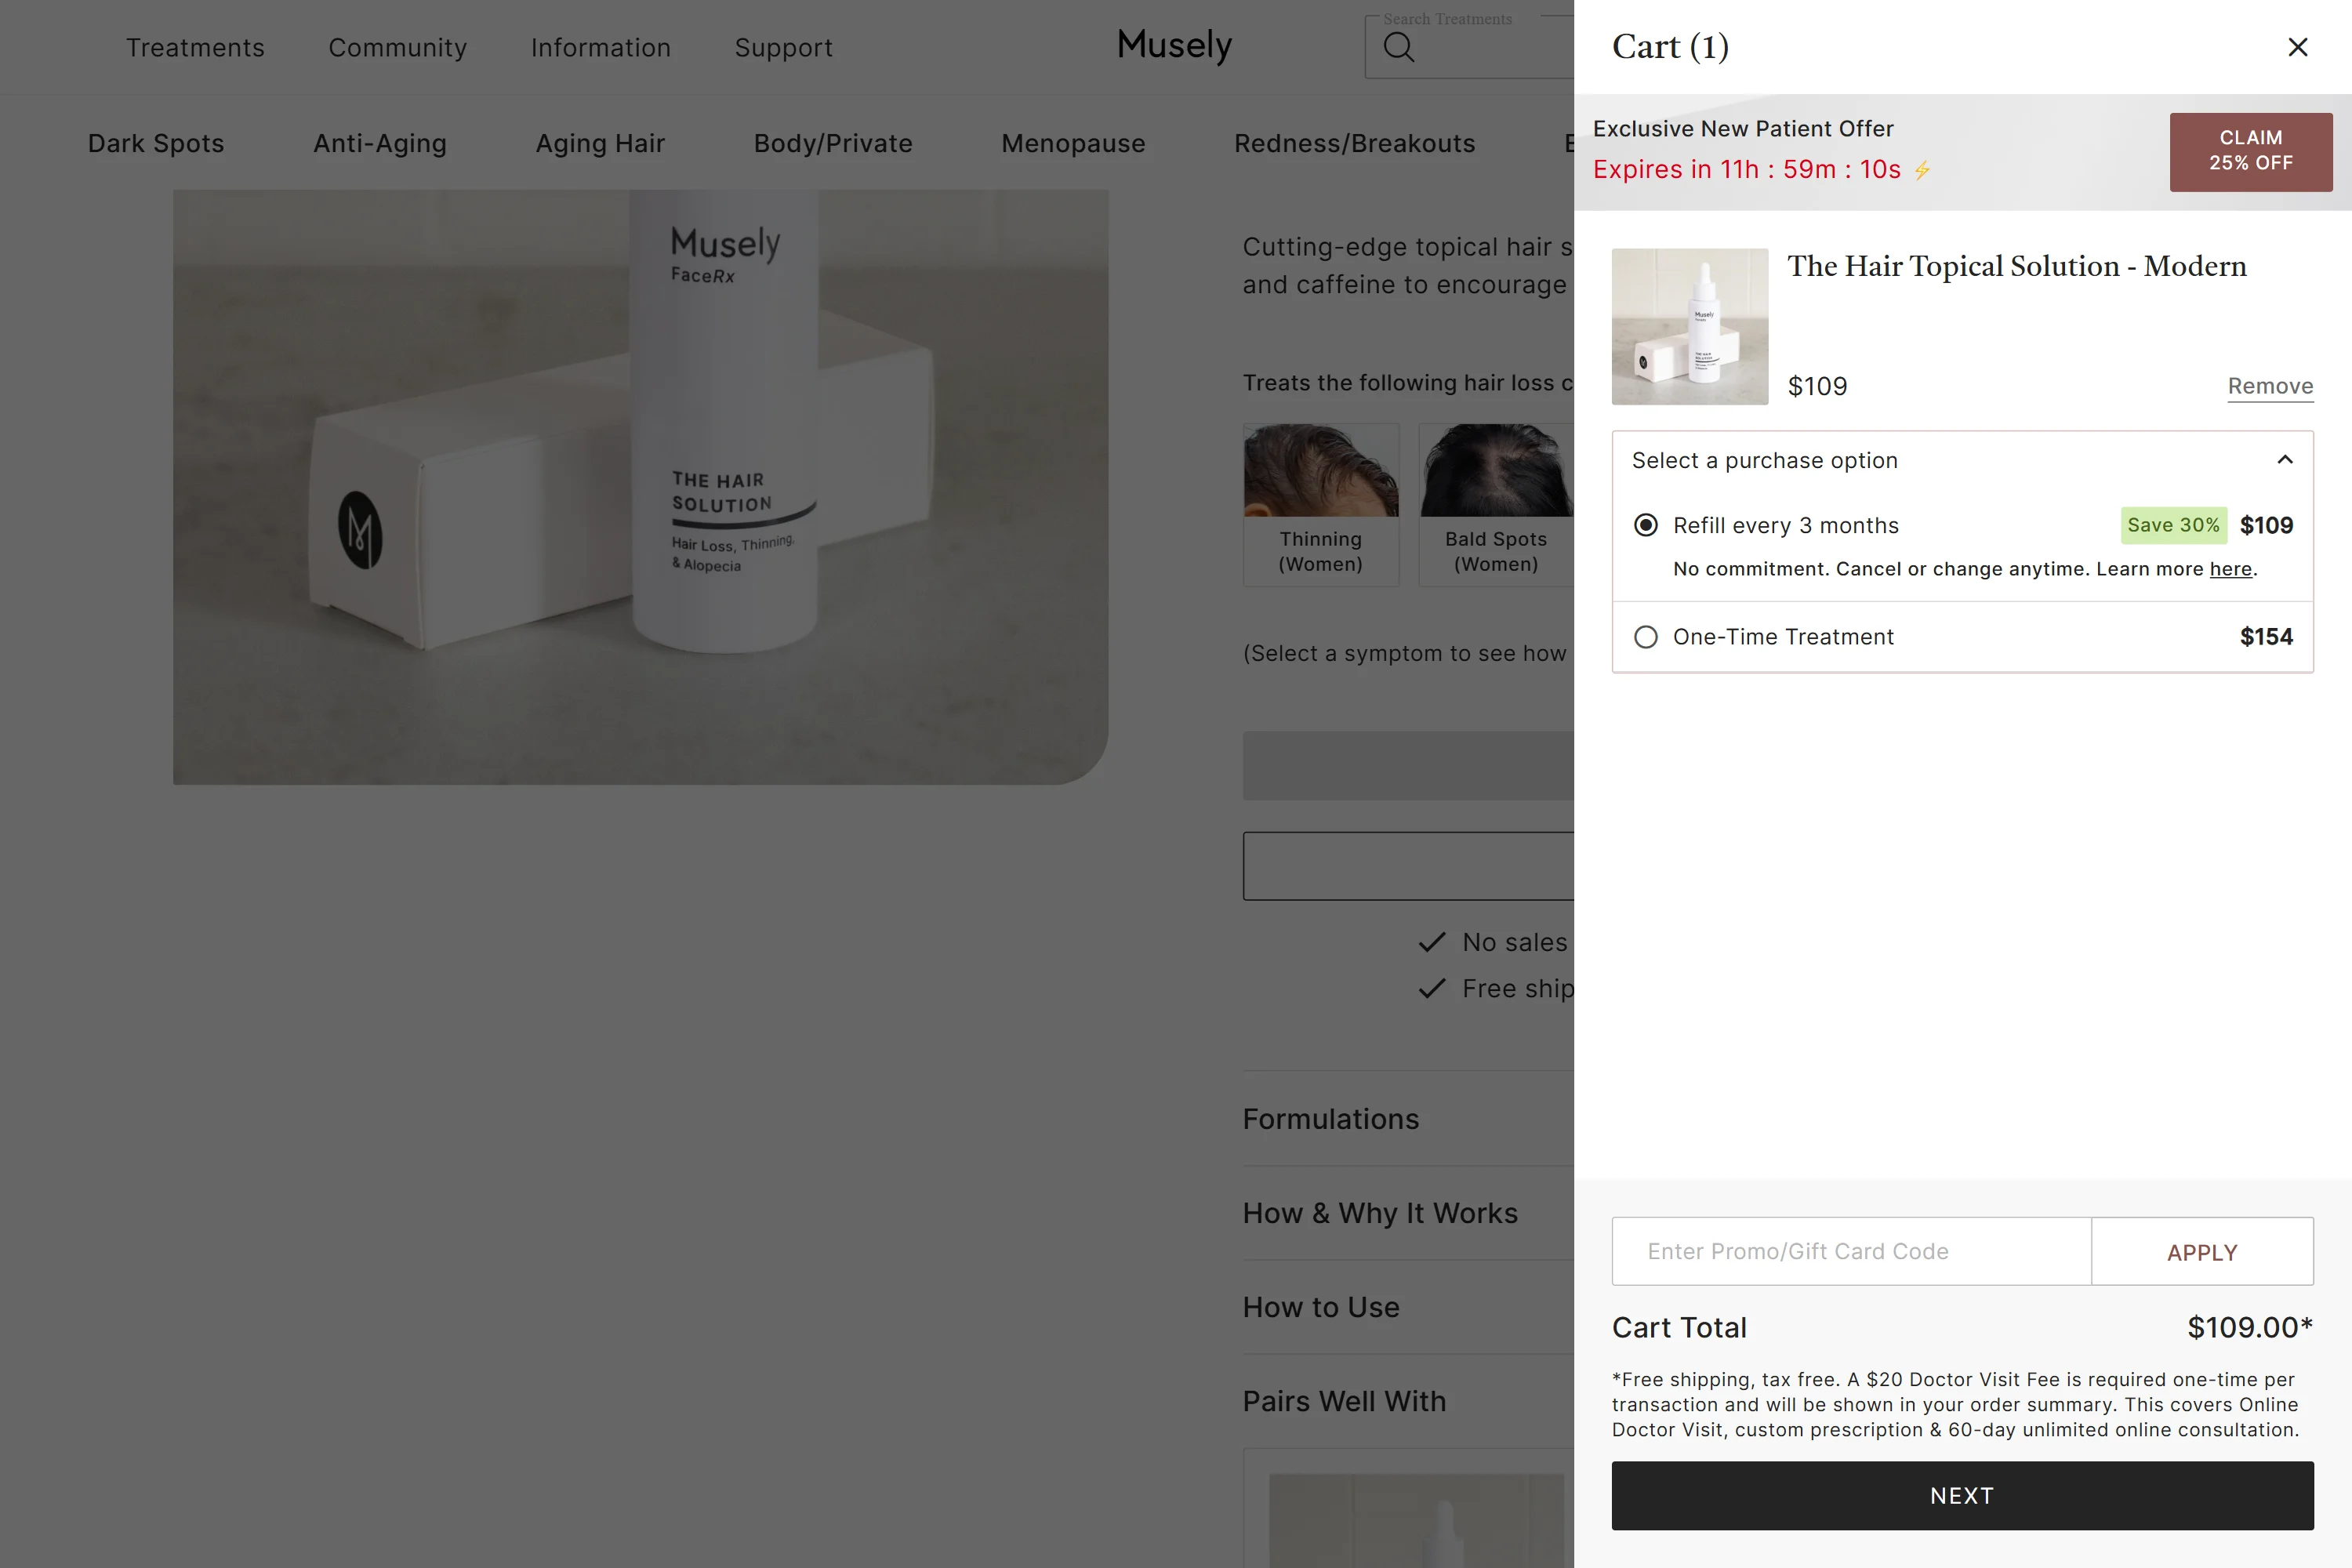Click the search magnifier icon

coord(1398,47)
